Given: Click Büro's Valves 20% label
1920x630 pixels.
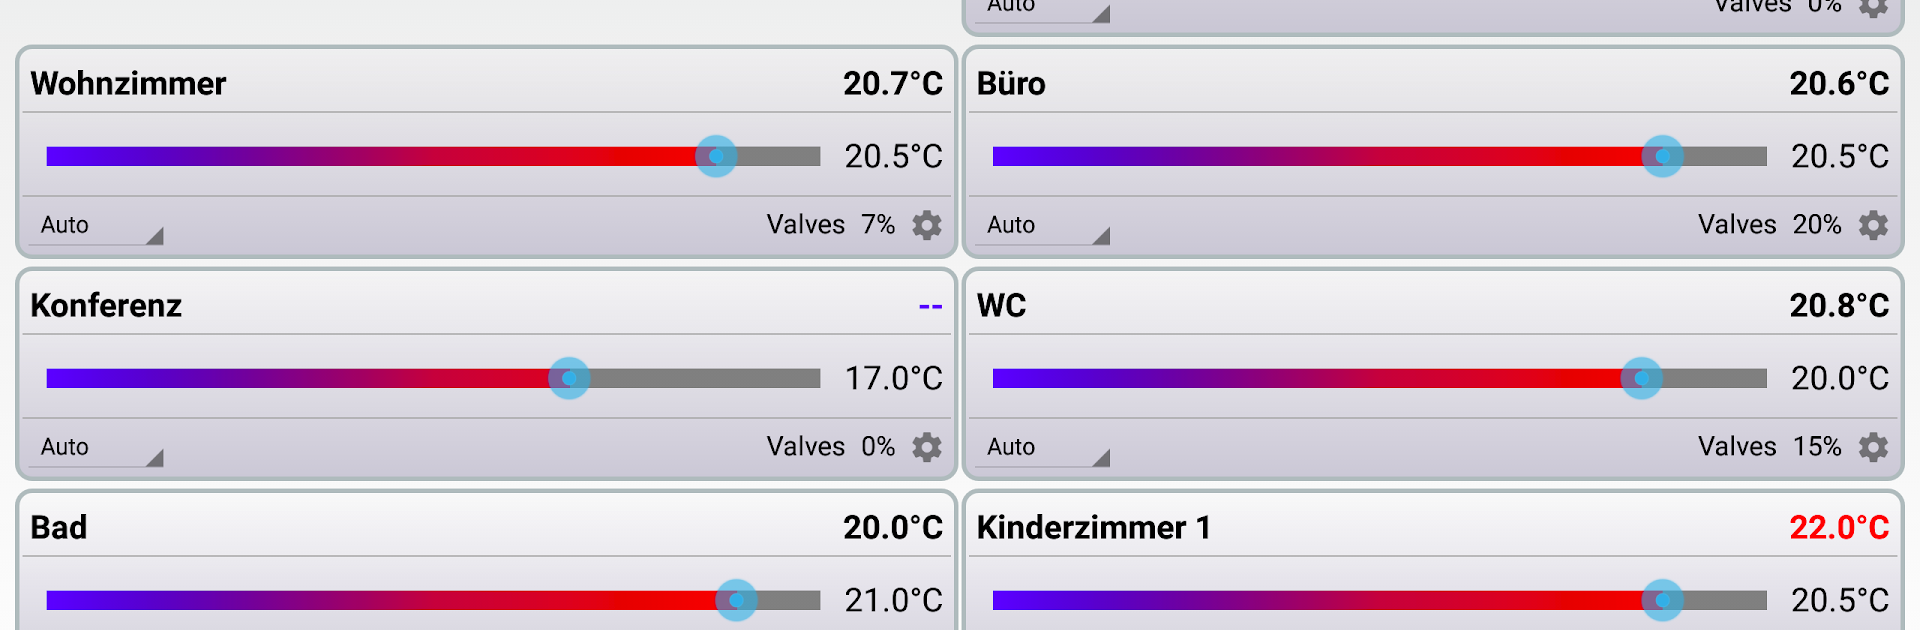Looking at the screenshot, I should click(x=1769, y=225).
